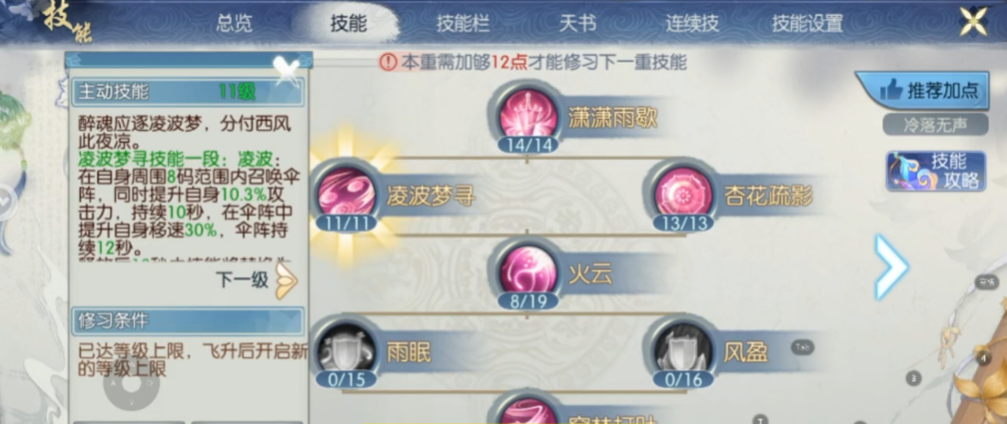Go to next skill page arrow
The image size is (1007, 424).
pos(891,266)
